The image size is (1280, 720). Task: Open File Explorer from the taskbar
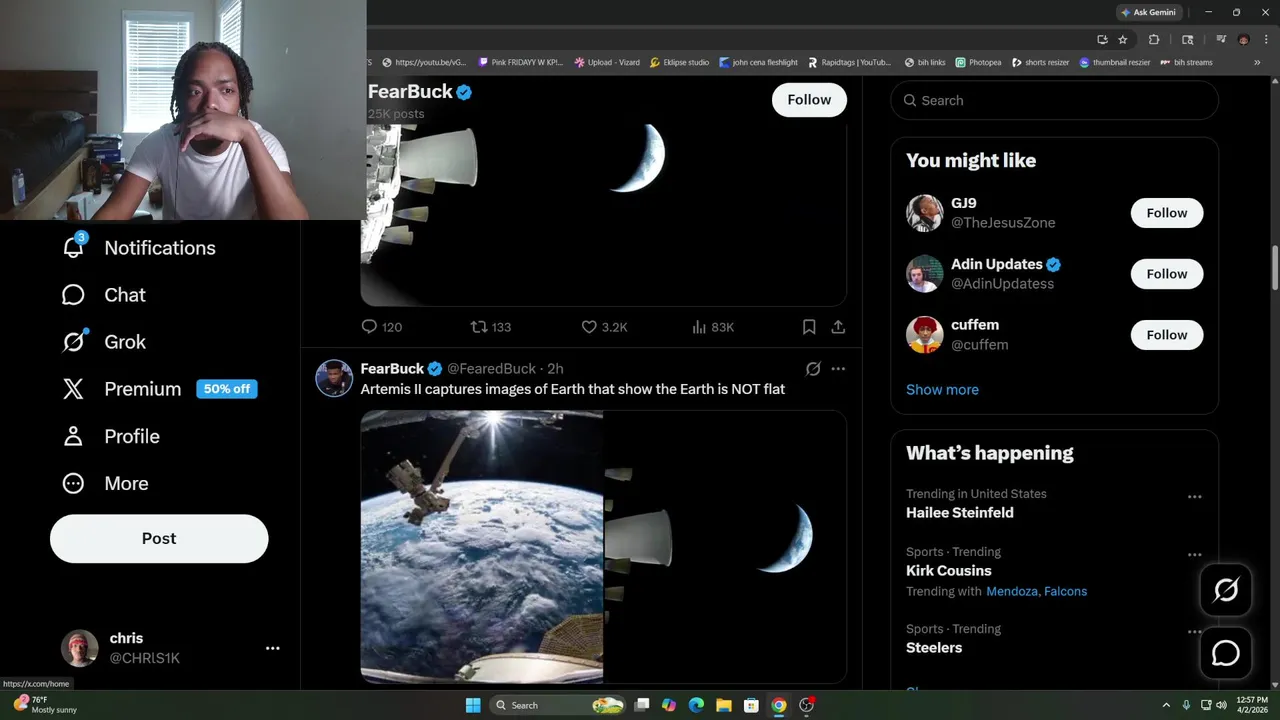723,705
